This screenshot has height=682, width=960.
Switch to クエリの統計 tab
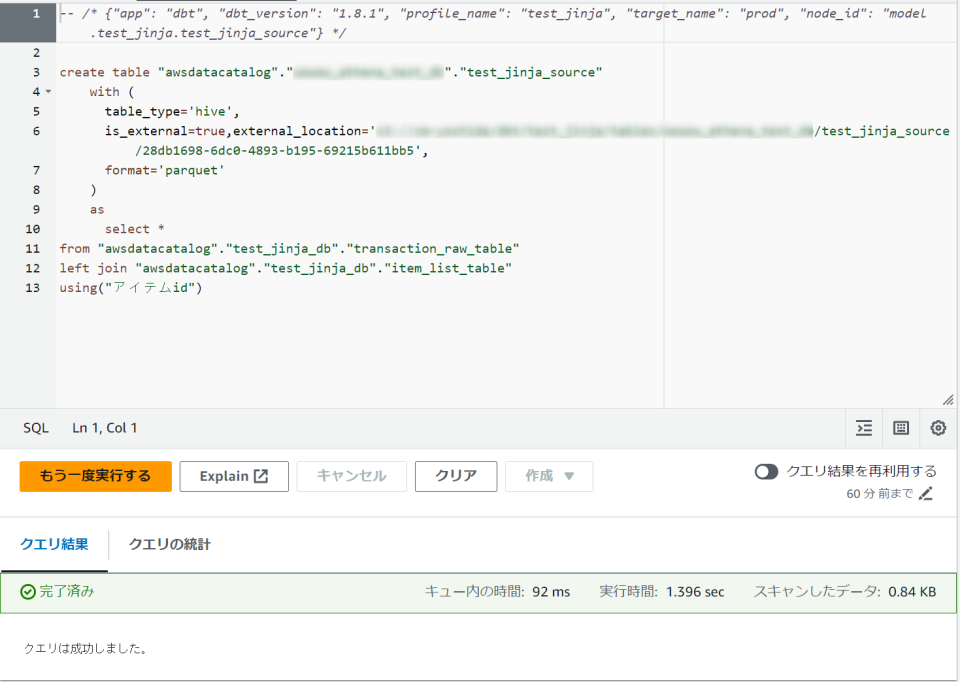coord(170,544)
